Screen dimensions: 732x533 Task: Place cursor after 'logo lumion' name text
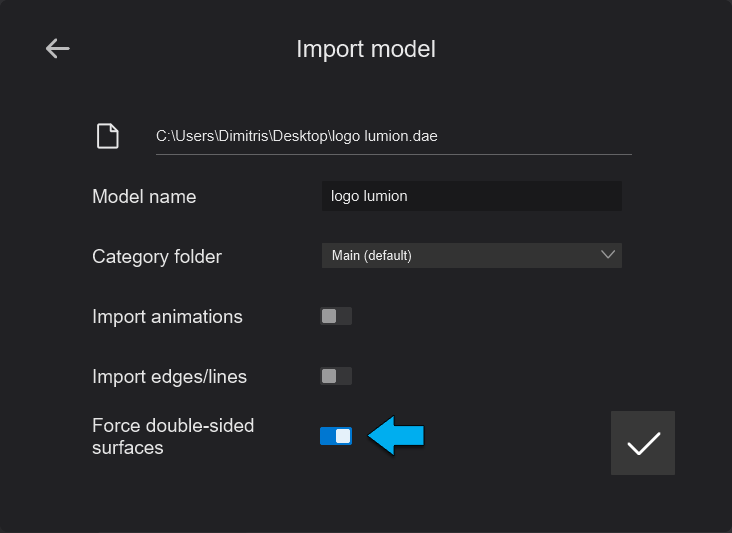[409, 196]
